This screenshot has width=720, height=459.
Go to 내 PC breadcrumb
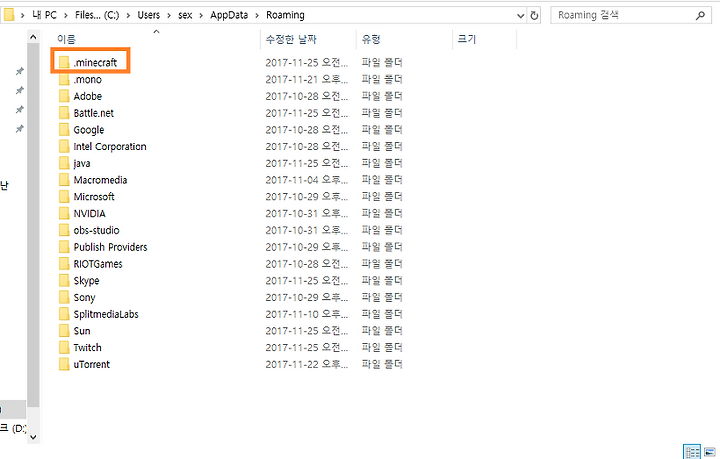[x=45, y=15]
